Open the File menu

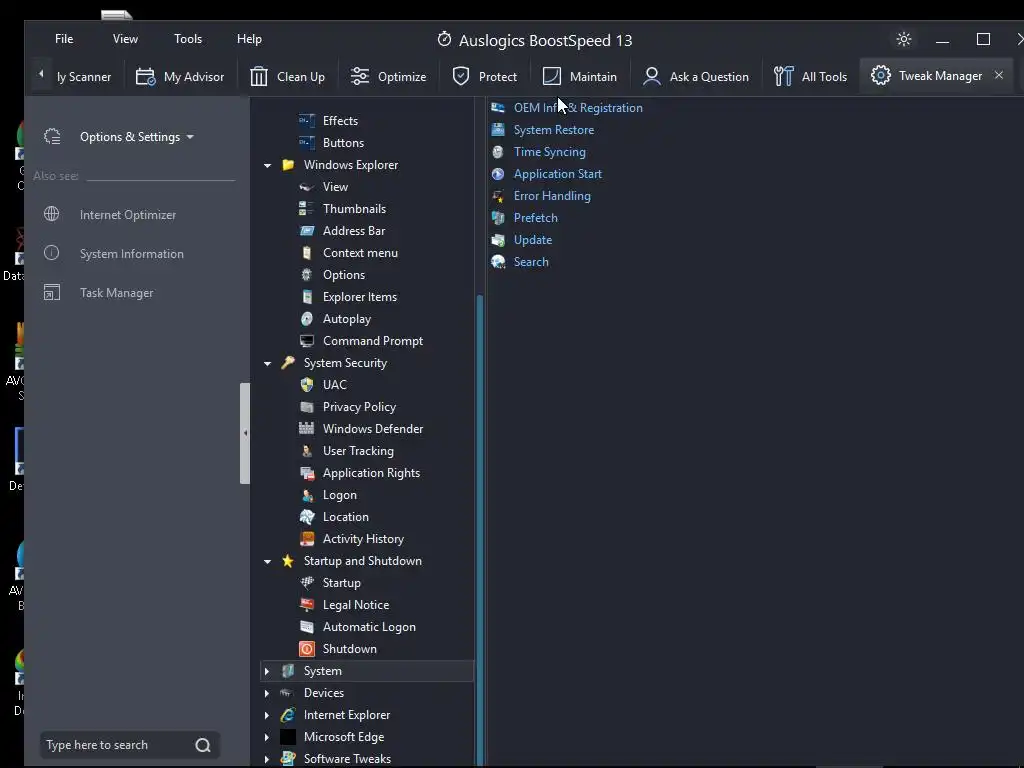64,39
